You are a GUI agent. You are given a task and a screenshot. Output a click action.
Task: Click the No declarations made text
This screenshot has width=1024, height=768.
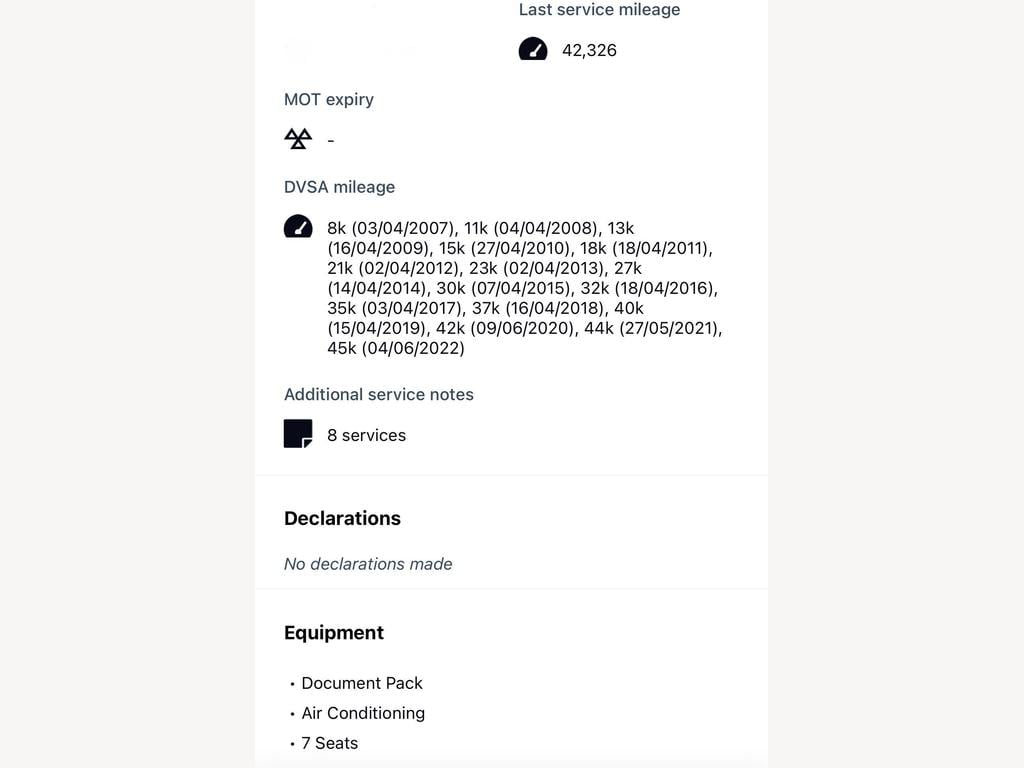(x=368, y=564)
